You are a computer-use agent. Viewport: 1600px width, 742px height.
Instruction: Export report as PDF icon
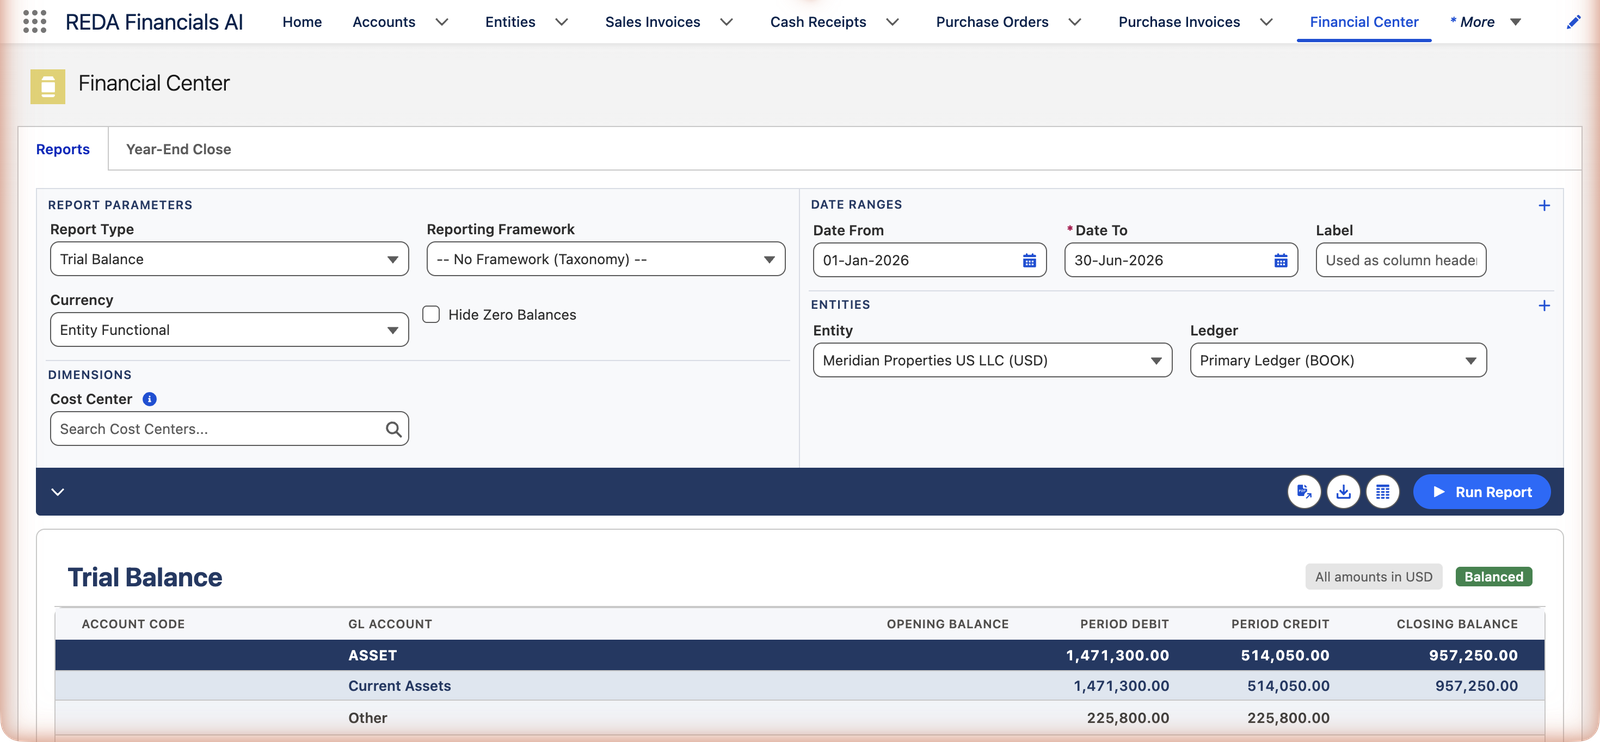1304,492
